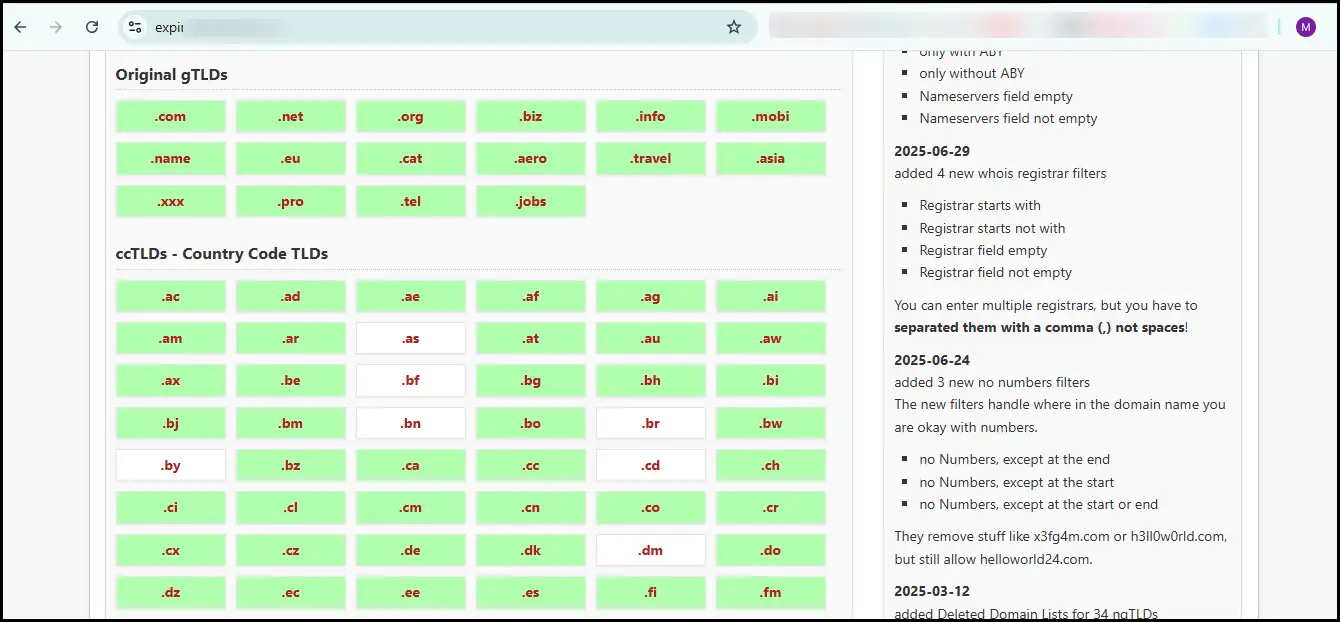Enable the .bn TLD filter

pos(410,423)
